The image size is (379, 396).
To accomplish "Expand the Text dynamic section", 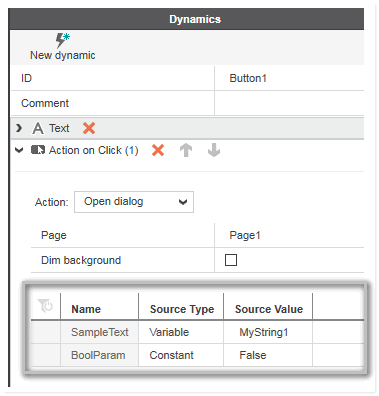I will coord(19,128).
